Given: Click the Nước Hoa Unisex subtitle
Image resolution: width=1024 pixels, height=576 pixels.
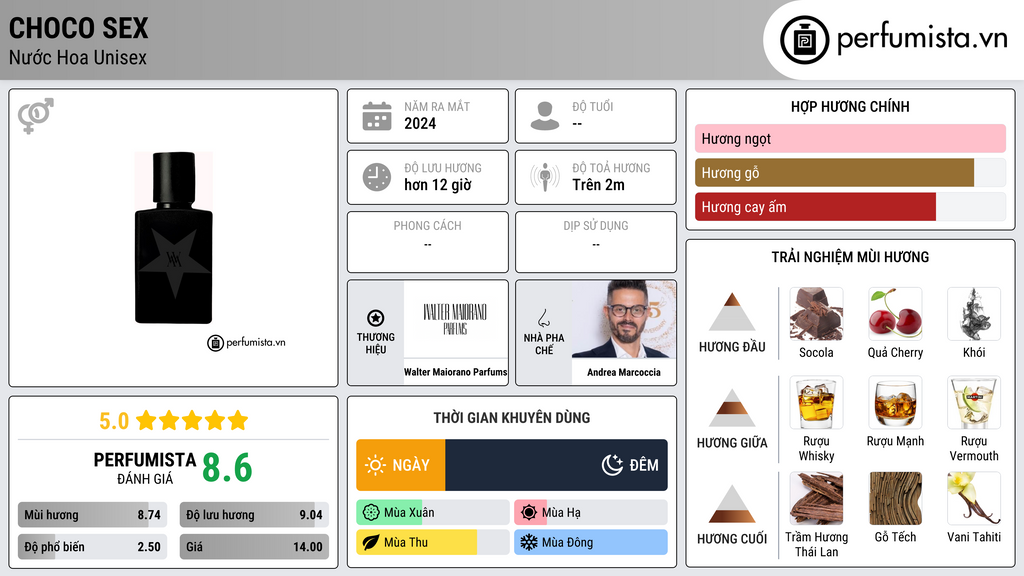Looking at the screenshot, I should tap(78, 58).
